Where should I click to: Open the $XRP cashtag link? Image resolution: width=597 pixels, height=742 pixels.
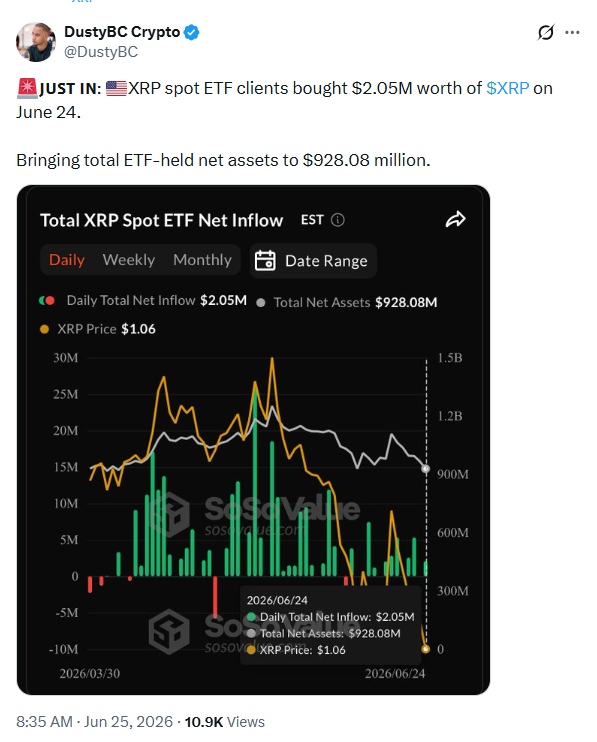(x=508, y=88)
